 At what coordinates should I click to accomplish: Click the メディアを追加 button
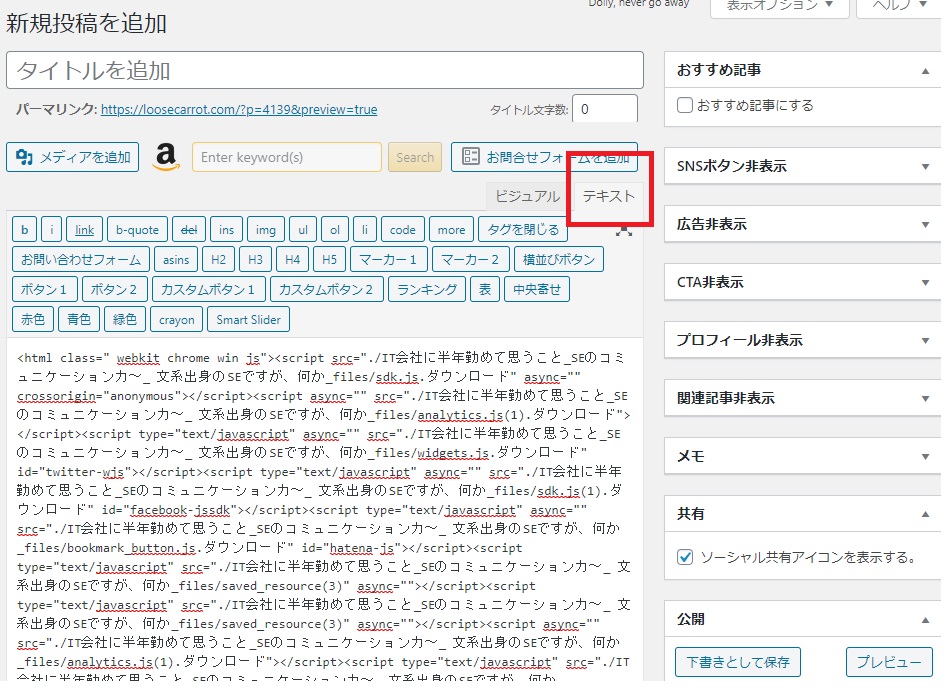(x=73, y=157)
